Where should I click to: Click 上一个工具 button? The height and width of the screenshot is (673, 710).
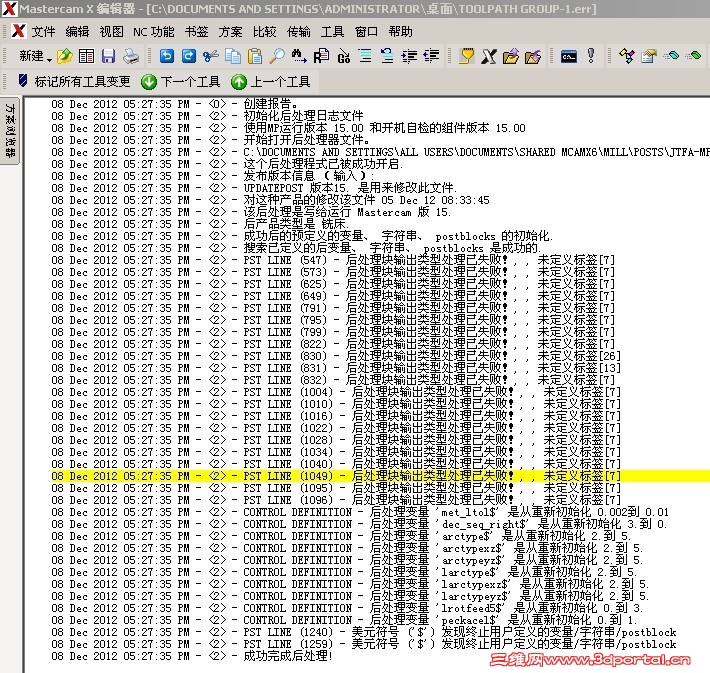(x=270, y=82)
